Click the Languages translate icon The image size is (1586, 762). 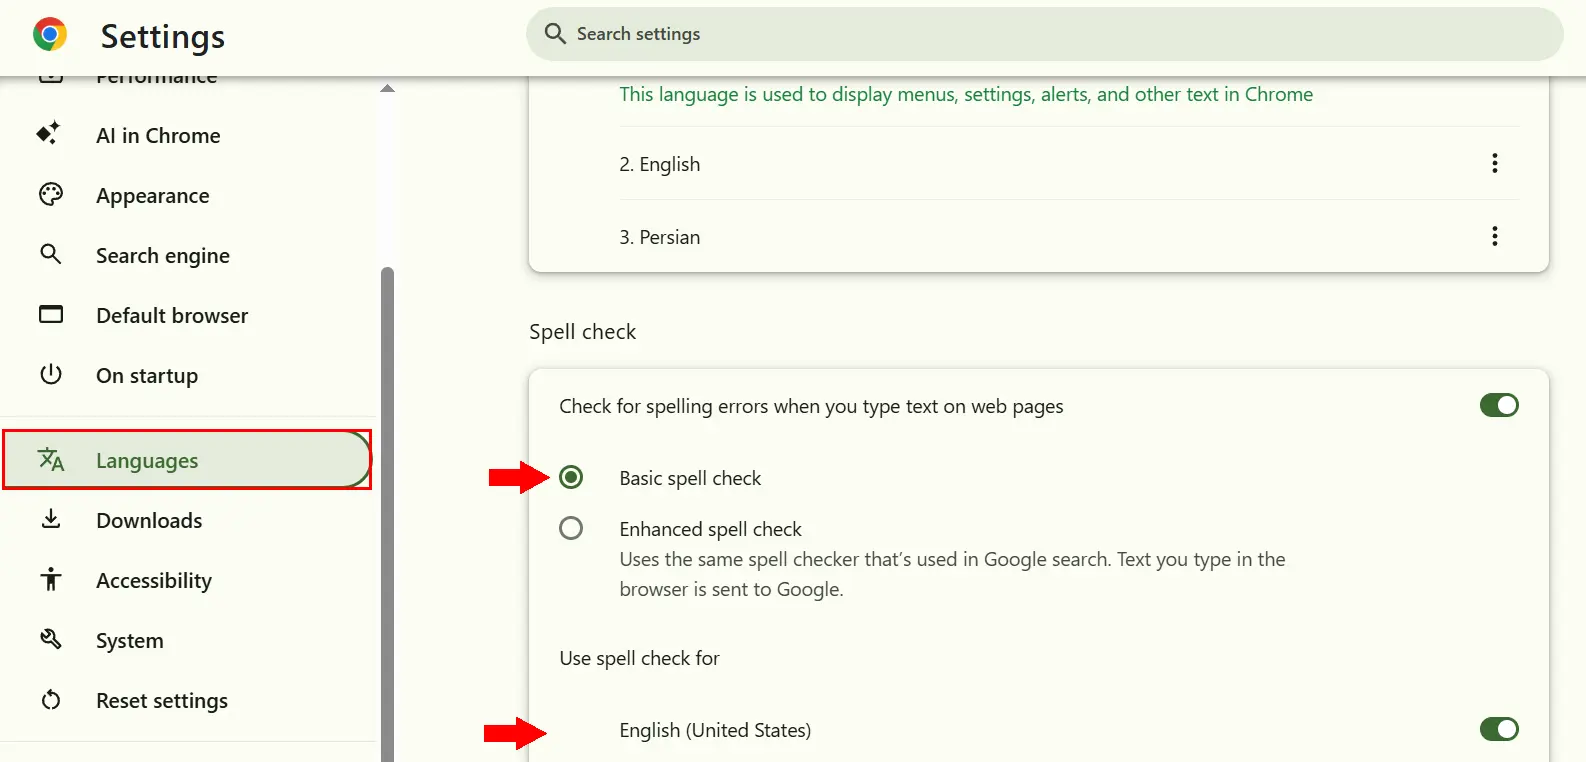click(x=51, y=459)
